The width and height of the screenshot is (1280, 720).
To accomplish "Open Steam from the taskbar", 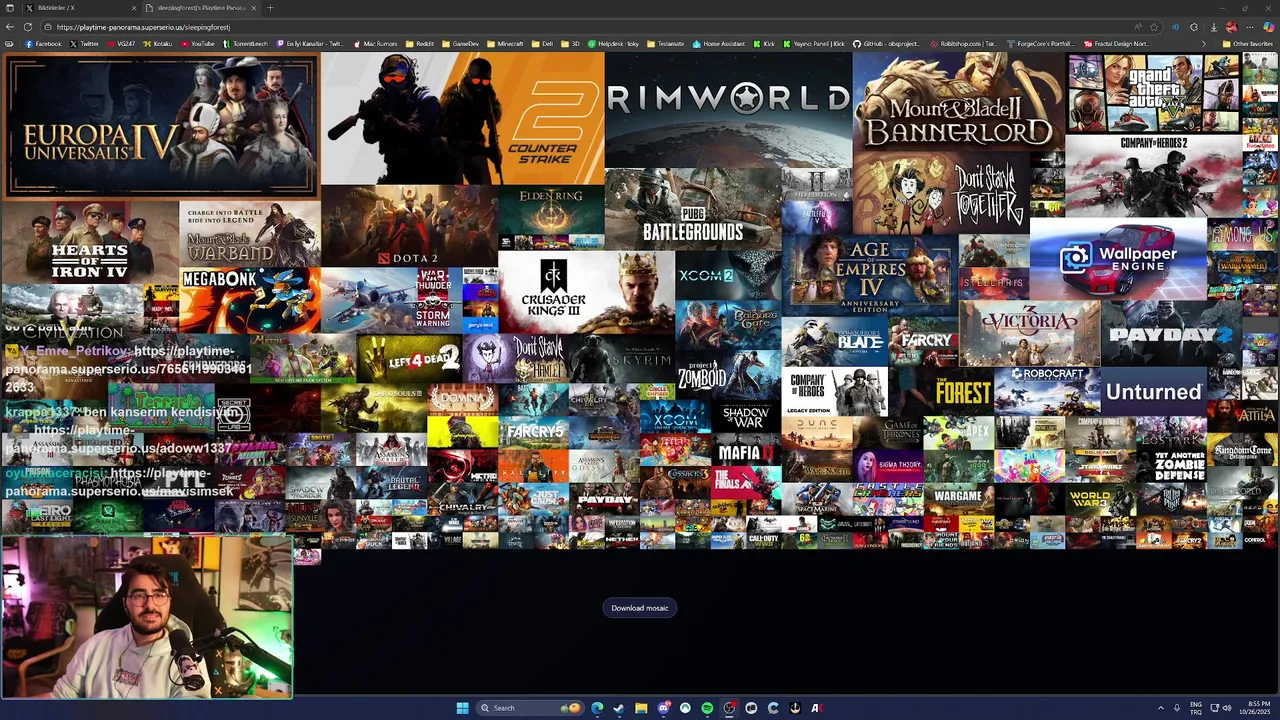I will click(x=619, y=708).
